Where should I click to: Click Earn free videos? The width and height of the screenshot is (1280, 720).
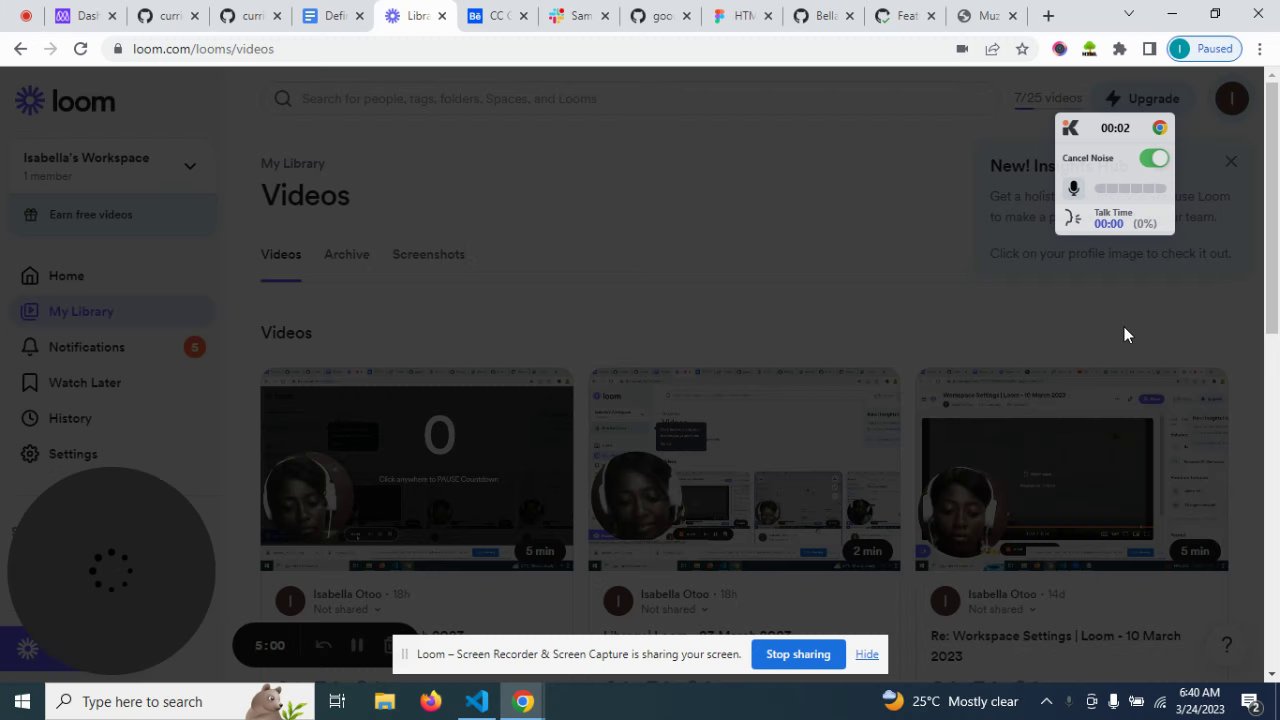112,214
